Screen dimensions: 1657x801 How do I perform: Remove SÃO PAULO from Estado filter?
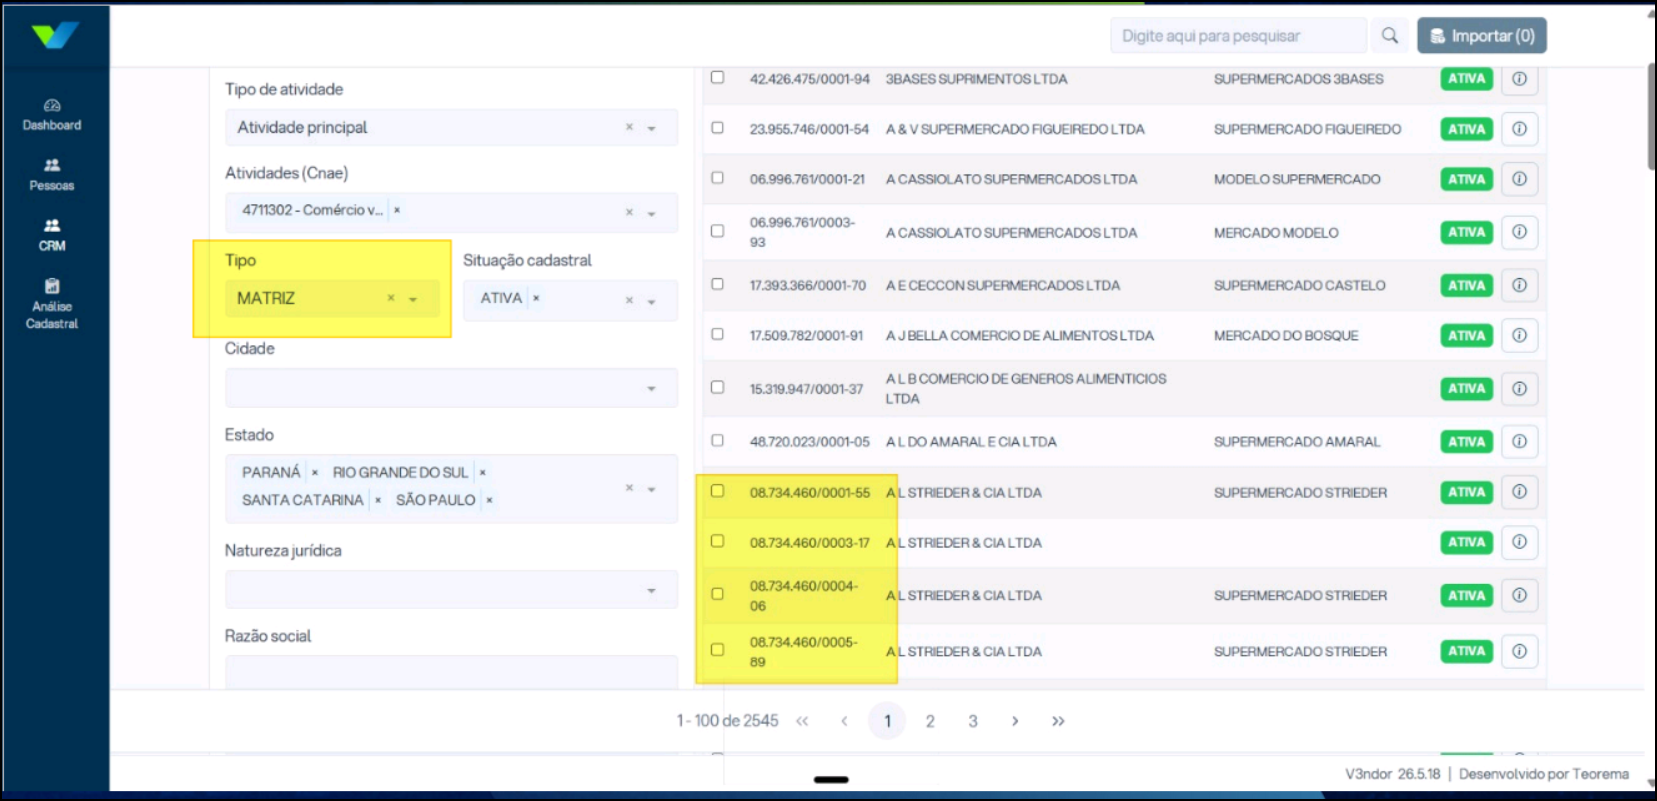(489, 500)
